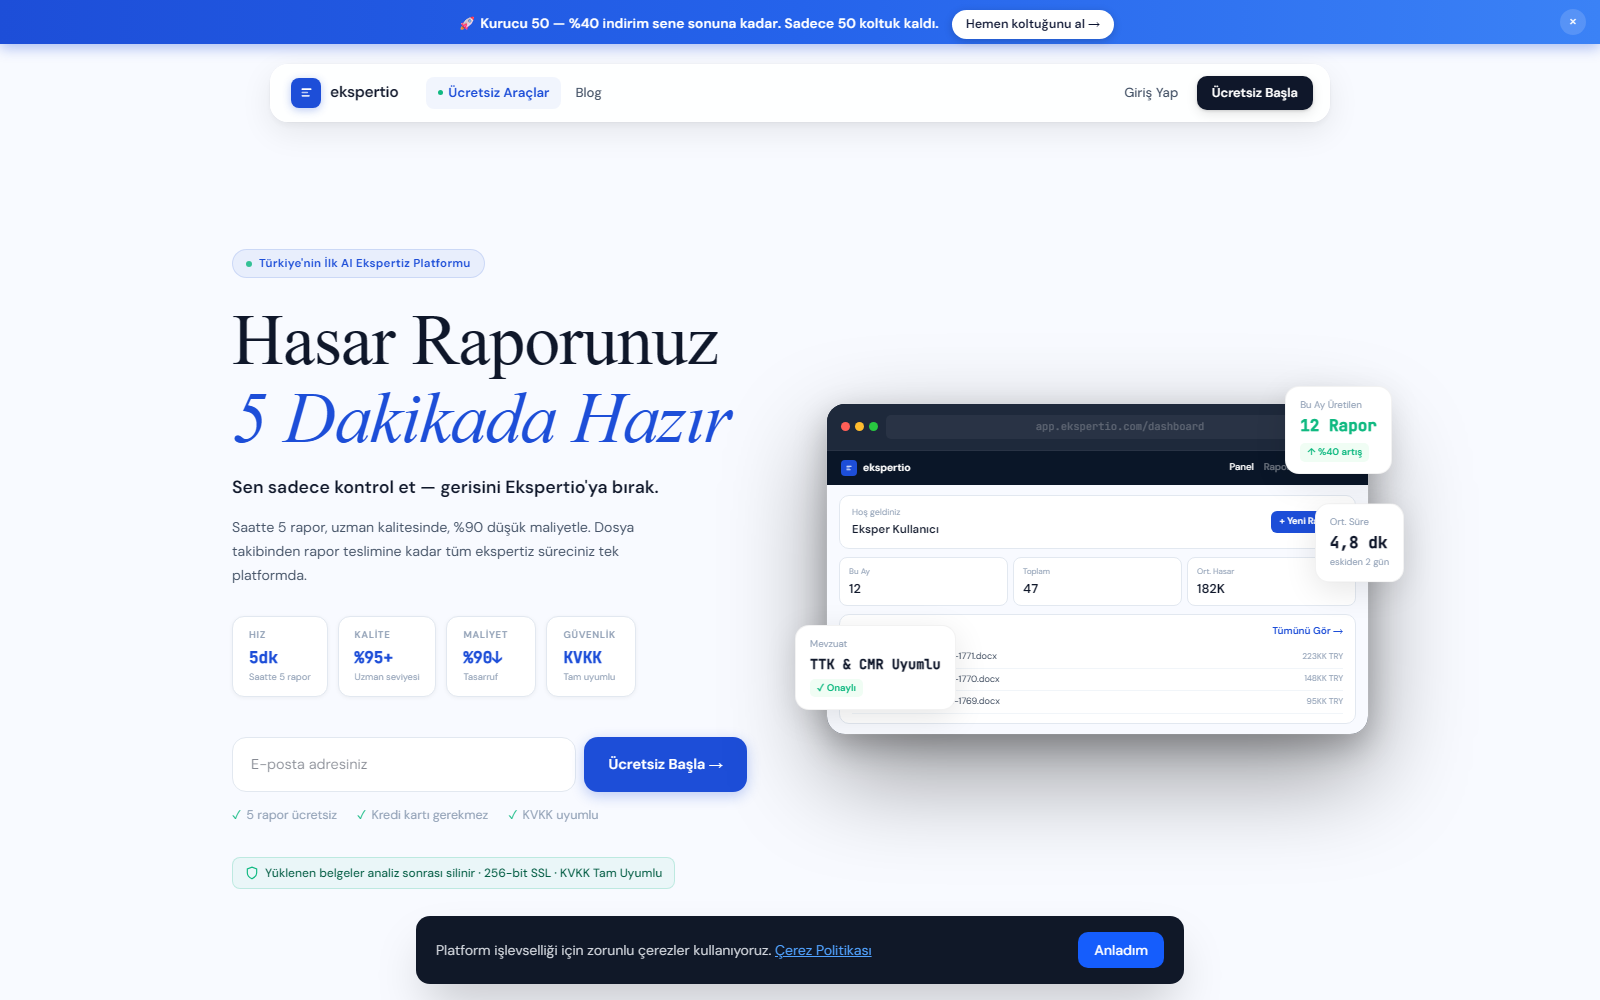The height and width of the screenshot is (1000, 1600).
Task: Click the 'Eksper Kullanıcı' welcome text
Action: coord(895,529)
